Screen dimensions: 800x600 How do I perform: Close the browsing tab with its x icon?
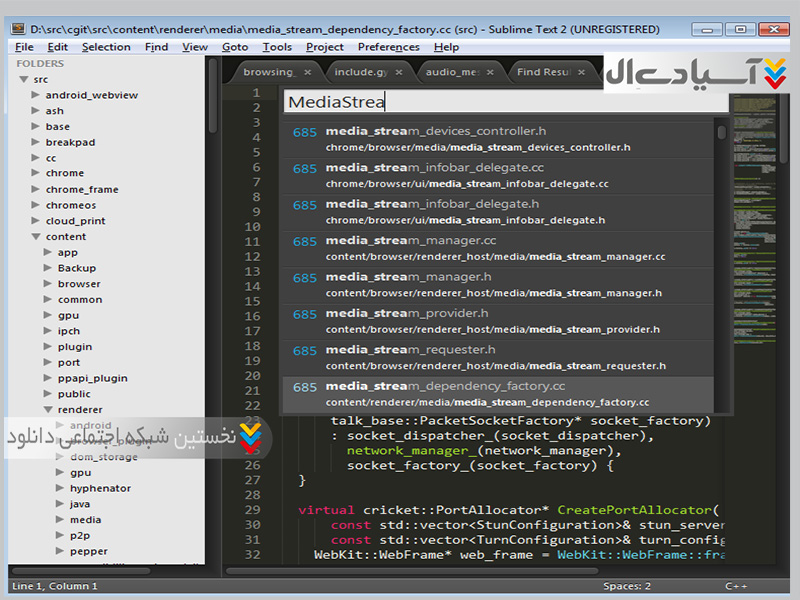[x=307, y=72]
